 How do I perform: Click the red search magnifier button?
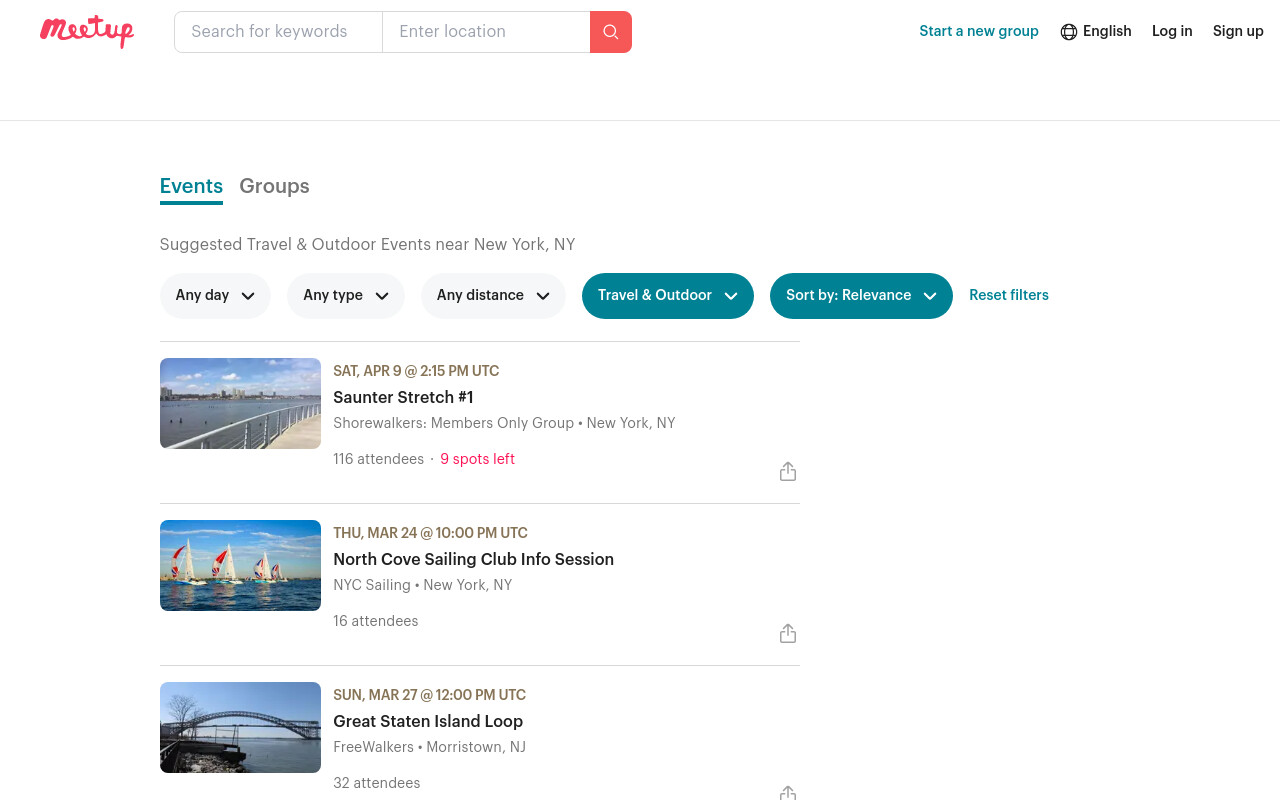[x=611, y=32]
